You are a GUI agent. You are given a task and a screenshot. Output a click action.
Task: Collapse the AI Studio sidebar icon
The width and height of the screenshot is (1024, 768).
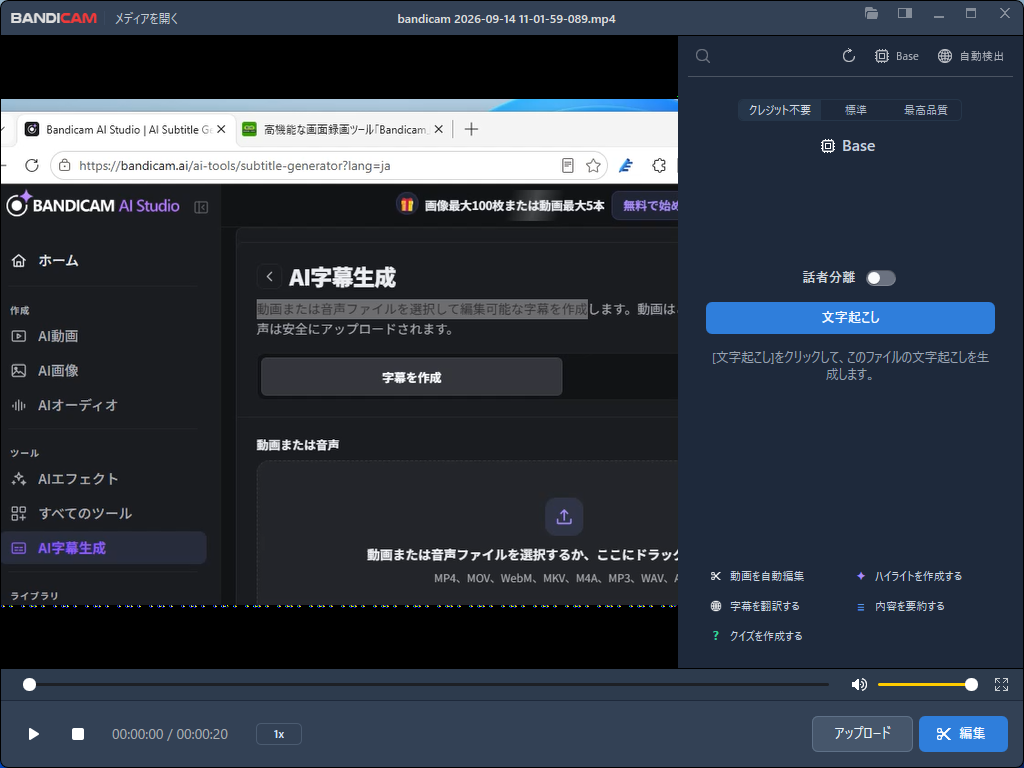click(201, 207)
